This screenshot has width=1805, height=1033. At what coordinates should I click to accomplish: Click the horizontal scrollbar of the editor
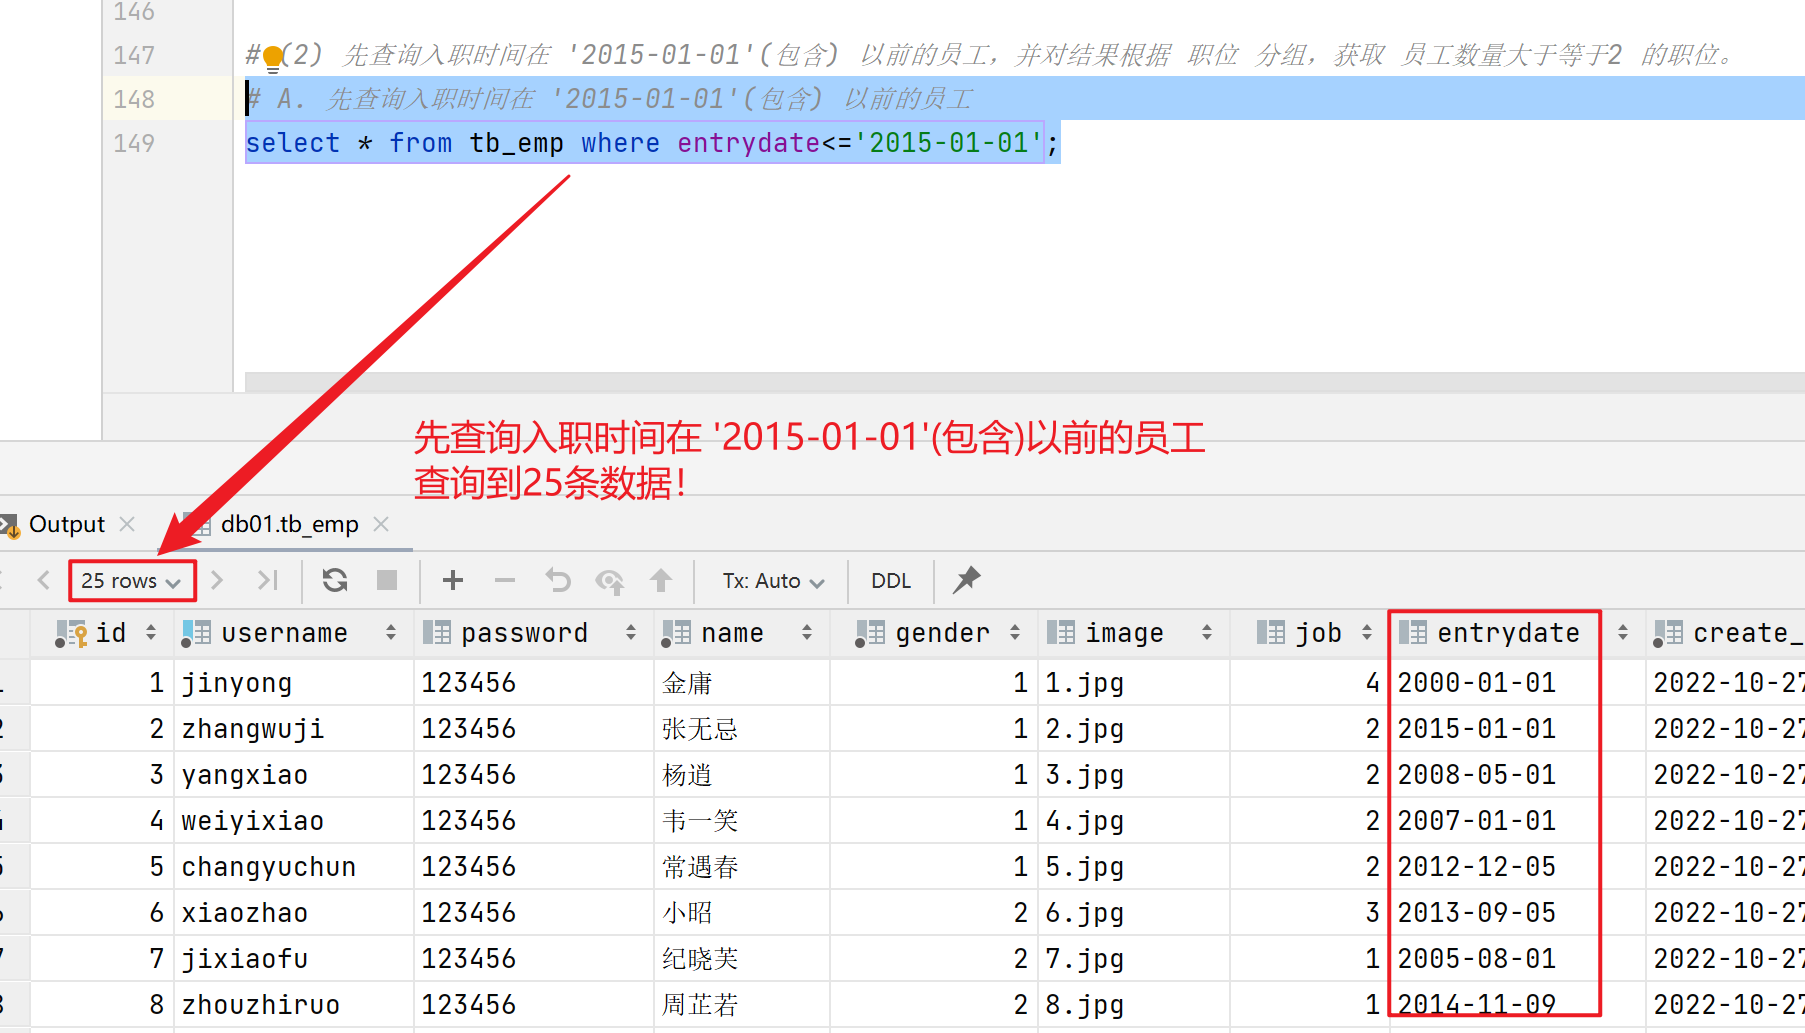[1024, 382]
